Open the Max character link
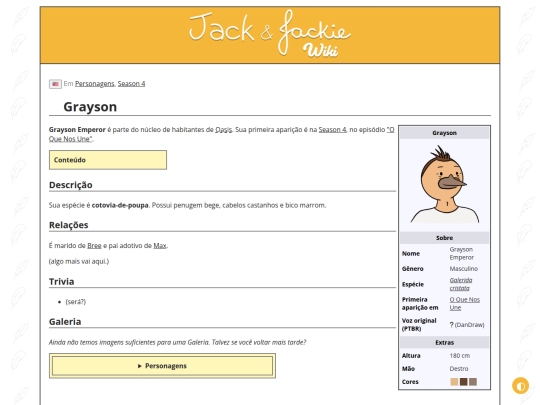Image resolution: width=540 pixels, height=405 pixels. (x=160, y=246)
